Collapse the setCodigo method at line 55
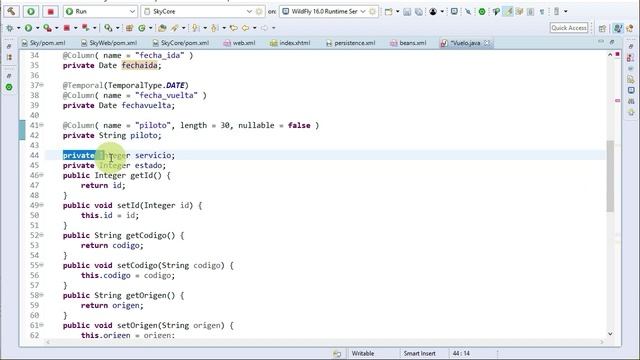This screenshot has height=360, width=640. (x=42, y=265)
